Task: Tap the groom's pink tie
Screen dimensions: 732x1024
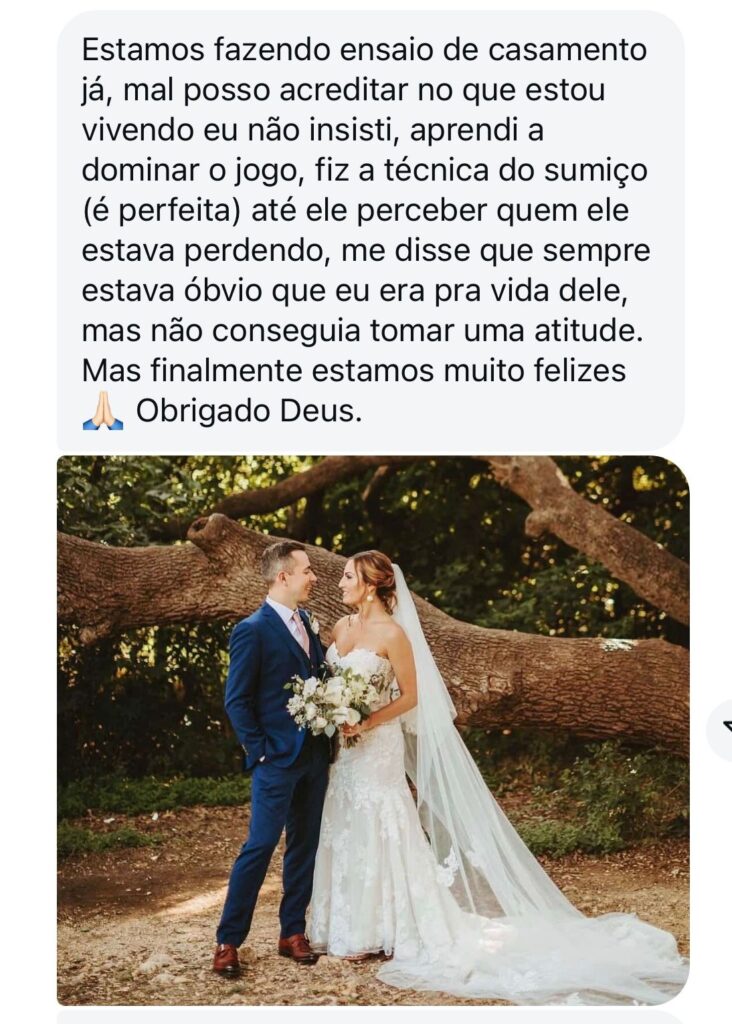Action: pos(300,632)
